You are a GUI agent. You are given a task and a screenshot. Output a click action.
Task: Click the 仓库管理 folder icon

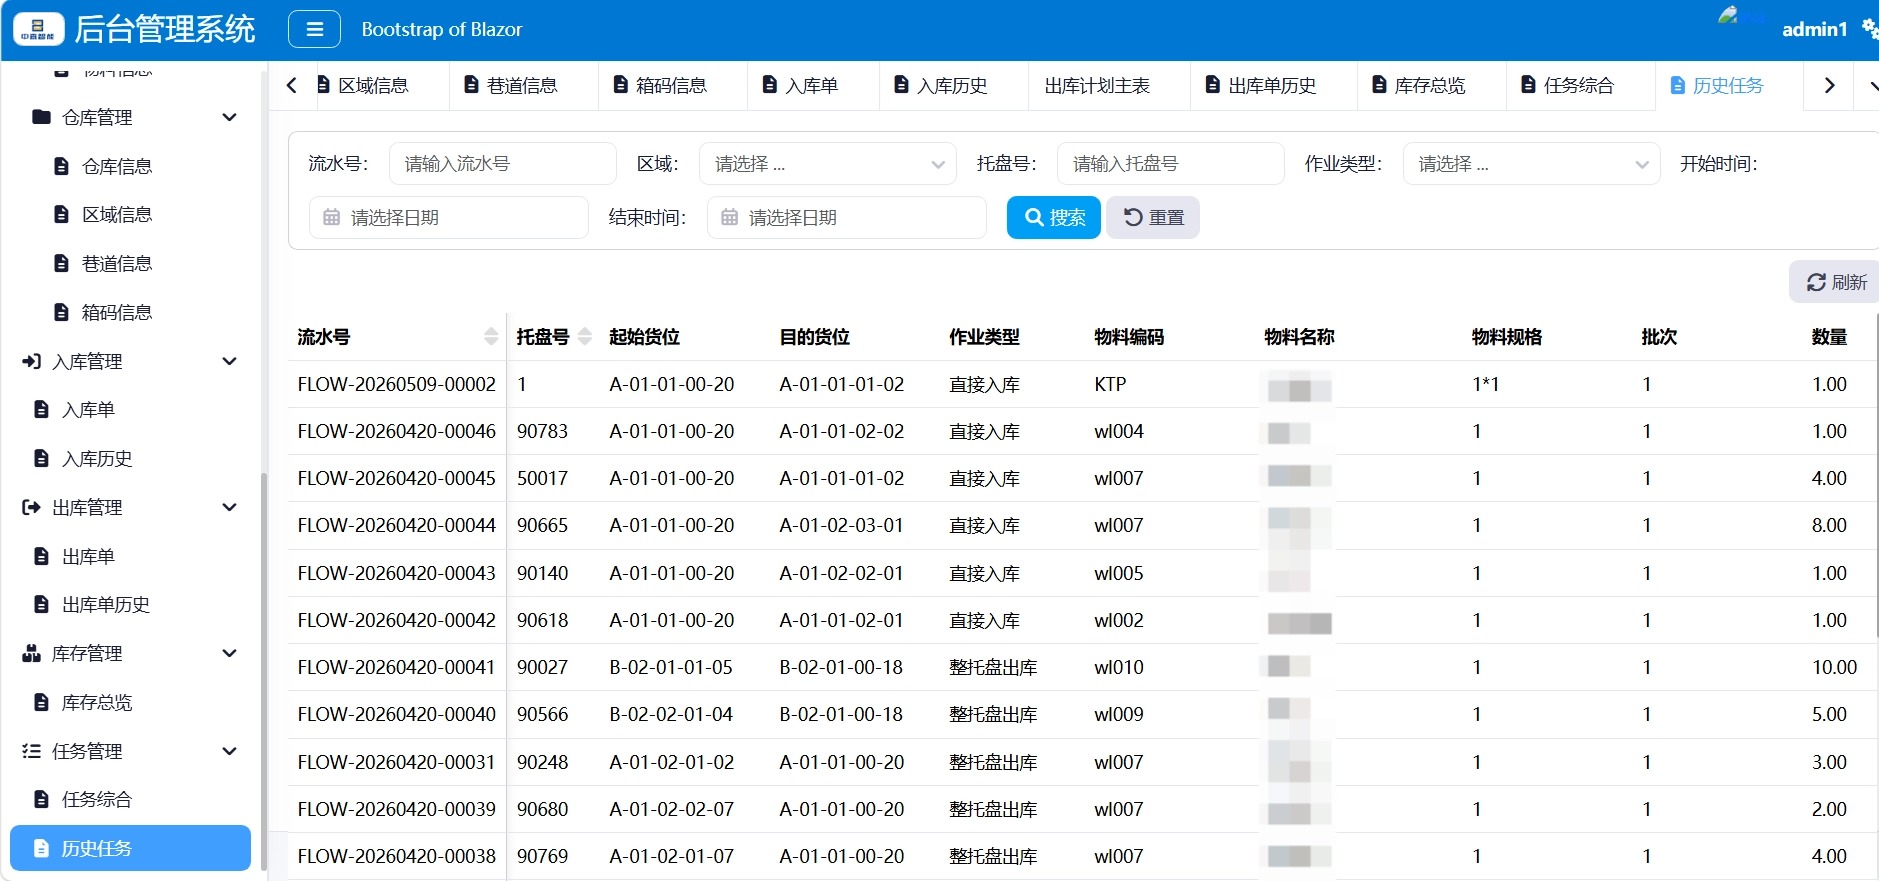(x=41, y=117)
